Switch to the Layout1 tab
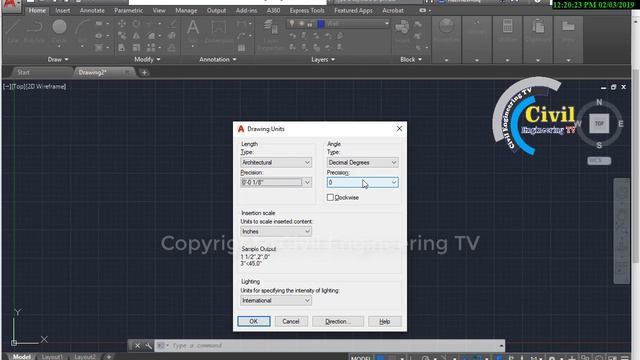 (x=52, y=357)
